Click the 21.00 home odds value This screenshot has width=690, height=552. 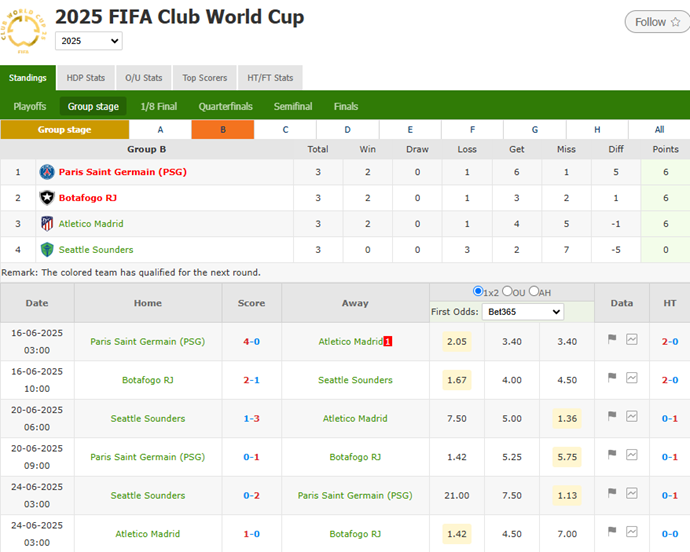click(x=457, y=496)
